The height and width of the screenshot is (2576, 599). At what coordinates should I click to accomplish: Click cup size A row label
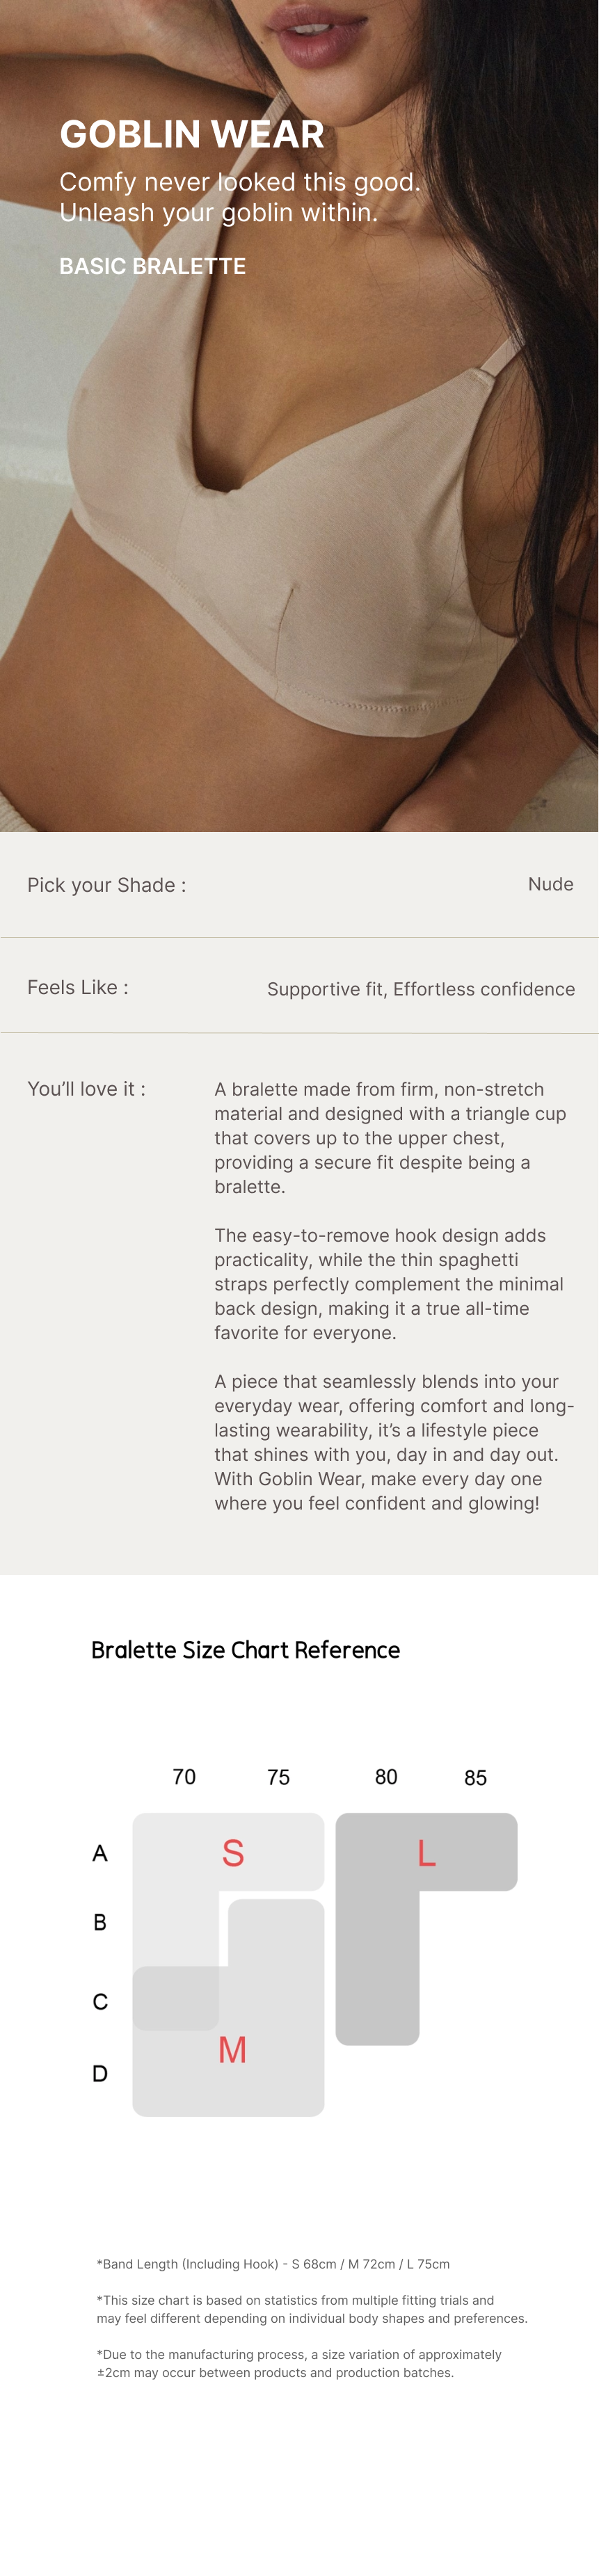[x=100, y=1853]
